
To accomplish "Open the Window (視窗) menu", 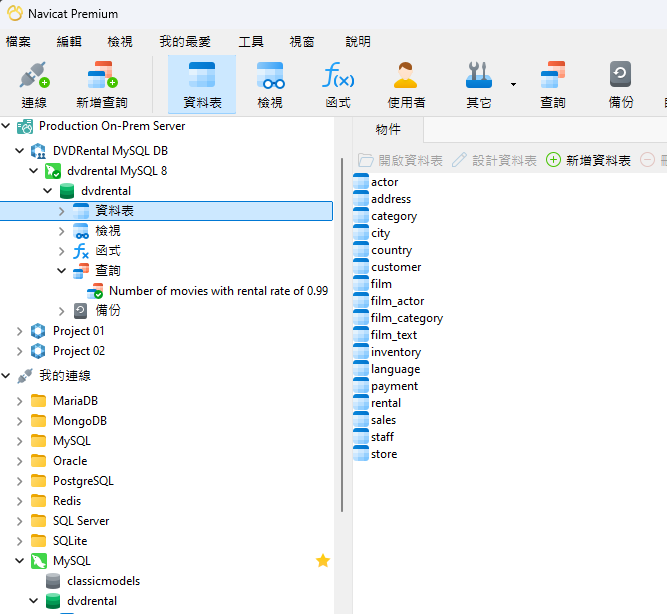I will pyautogui.click(x=302, y=42).
